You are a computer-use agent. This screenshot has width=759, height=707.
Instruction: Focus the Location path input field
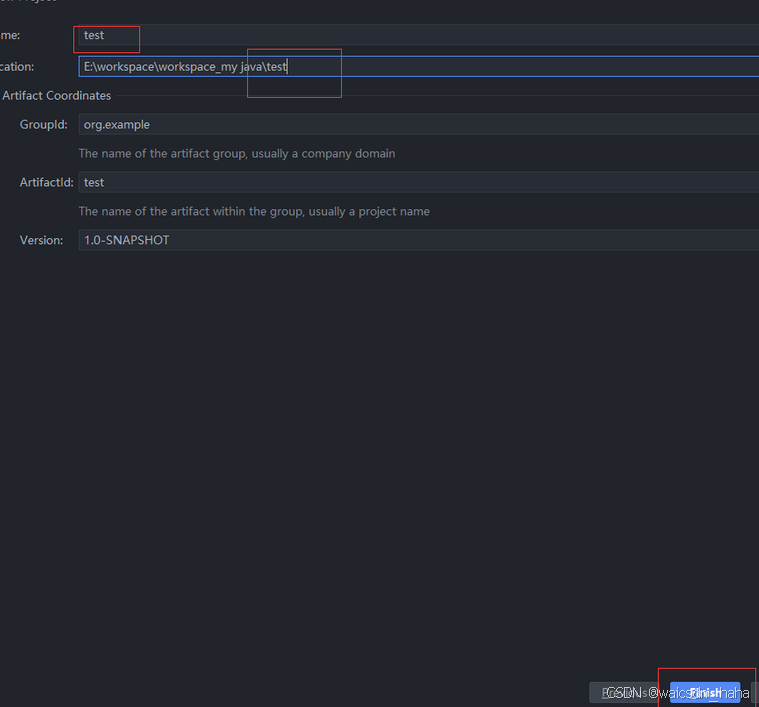[x=418, y=66]
